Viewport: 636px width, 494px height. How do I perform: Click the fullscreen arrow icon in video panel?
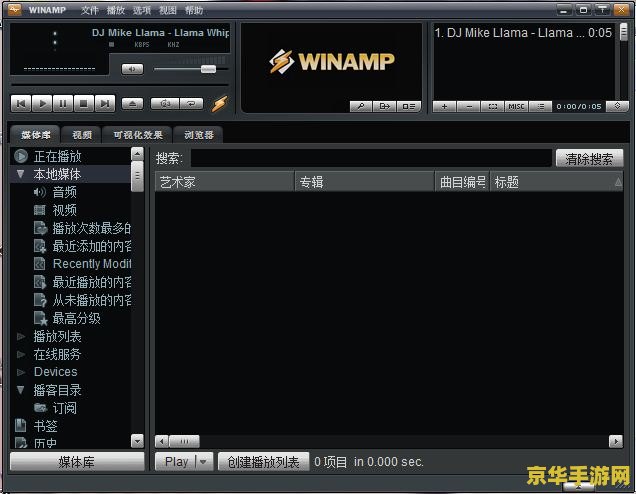tap(384, 106)
